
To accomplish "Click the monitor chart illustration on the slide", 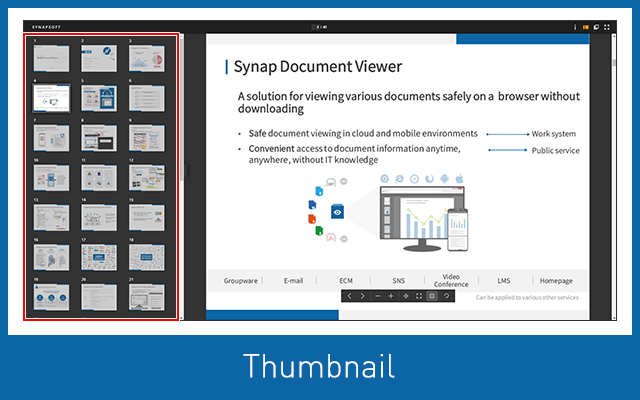I will pyautogui.click(x=422, y=219).
